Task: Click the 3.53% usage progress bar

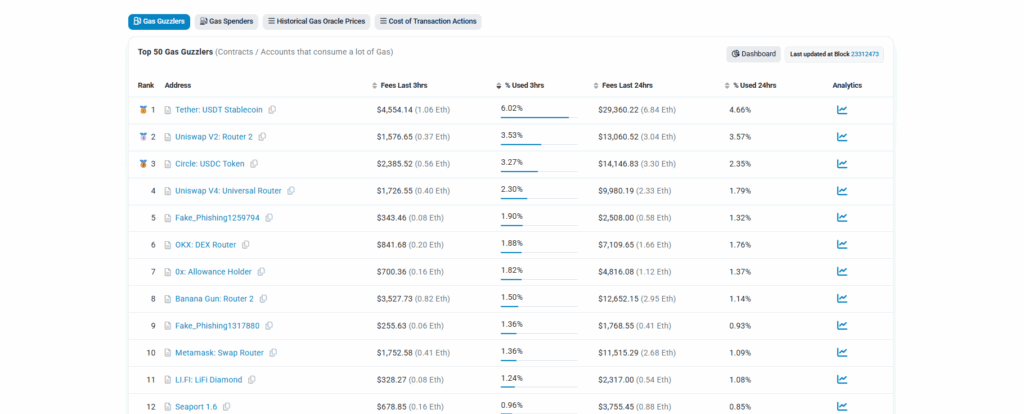Action: pyautogui.click(x=539, y=144)
